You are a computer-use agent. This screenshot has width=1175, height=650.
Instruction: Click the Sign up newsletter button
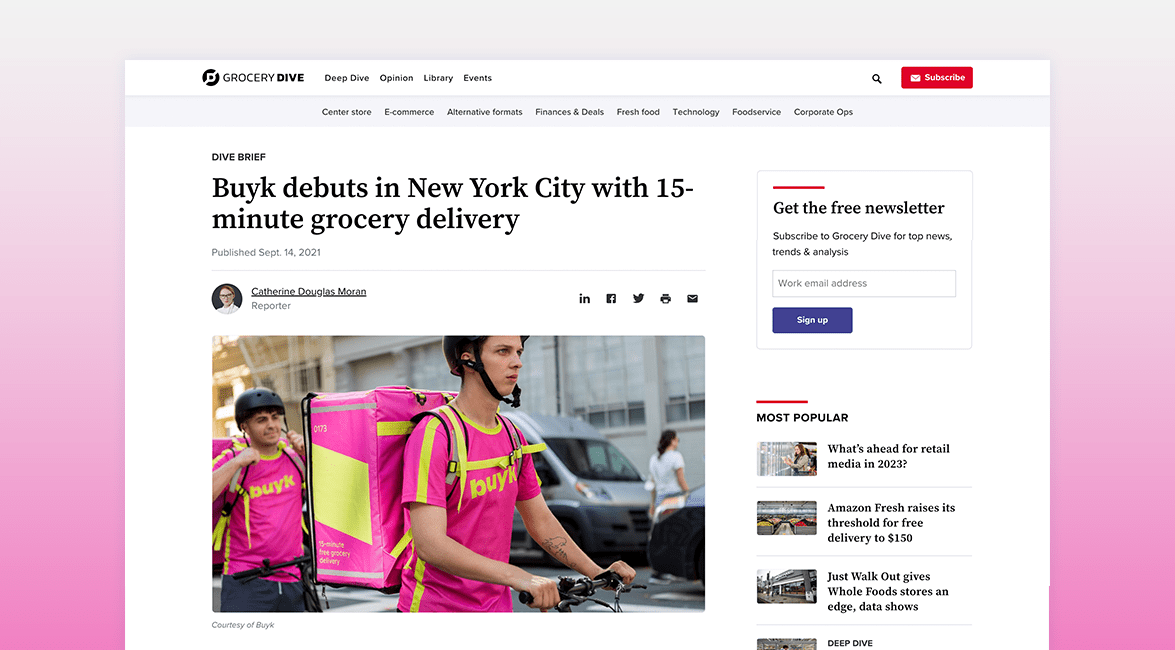point(812,320)
